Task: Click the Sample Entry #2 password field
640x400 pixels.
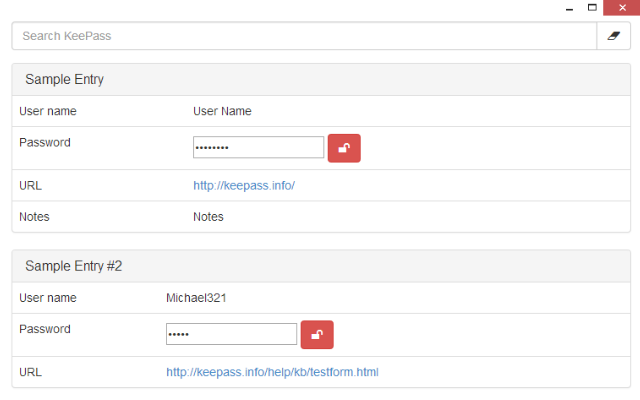Action: point(231,334)
